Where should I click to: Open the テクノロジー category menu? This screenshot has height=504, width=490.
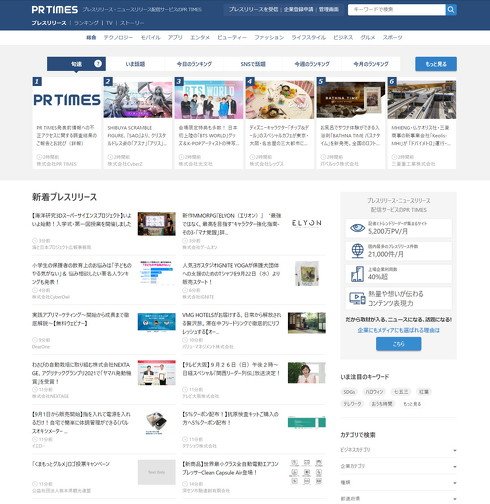click(x=118, y=37)
